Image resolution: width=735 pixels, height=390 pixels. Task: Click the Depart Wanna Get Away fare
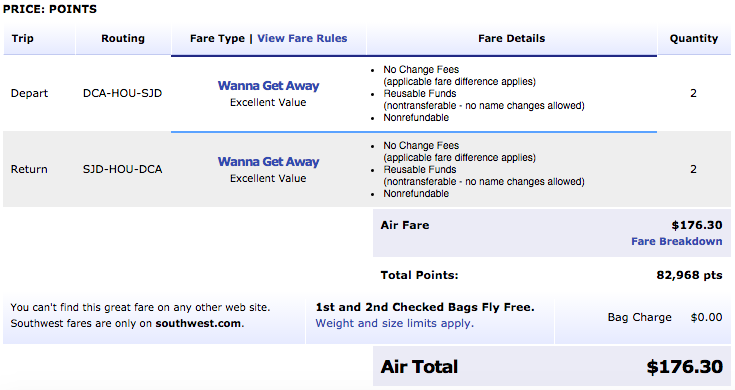(268, 86)
